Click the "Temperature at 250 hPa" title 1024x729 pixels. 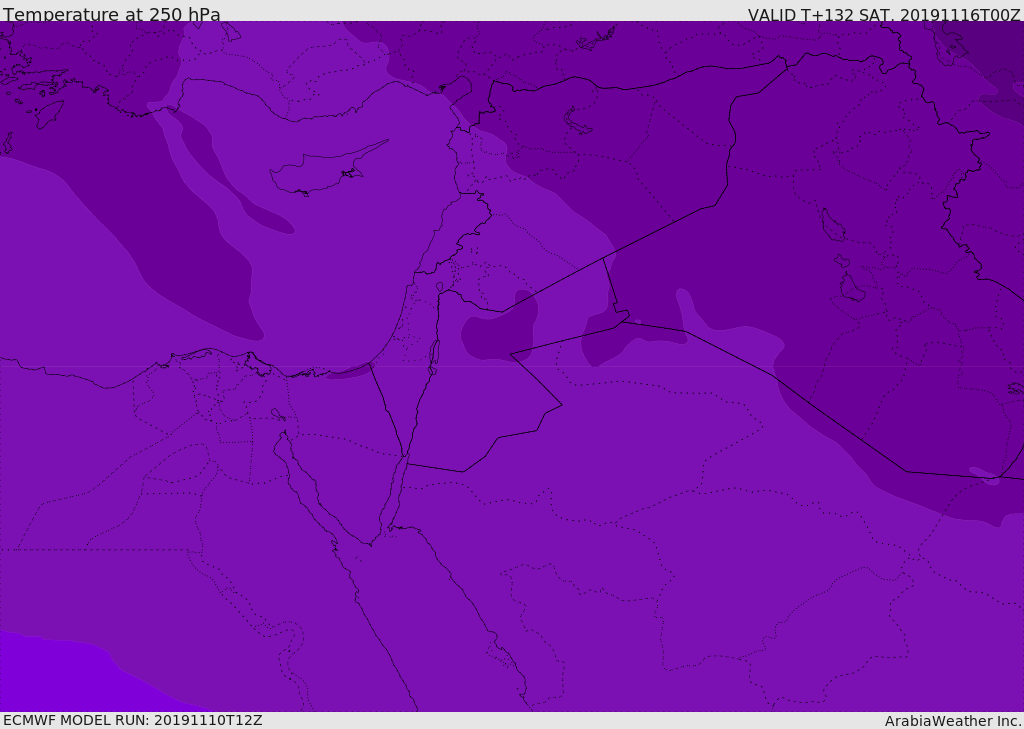(112, 14)
